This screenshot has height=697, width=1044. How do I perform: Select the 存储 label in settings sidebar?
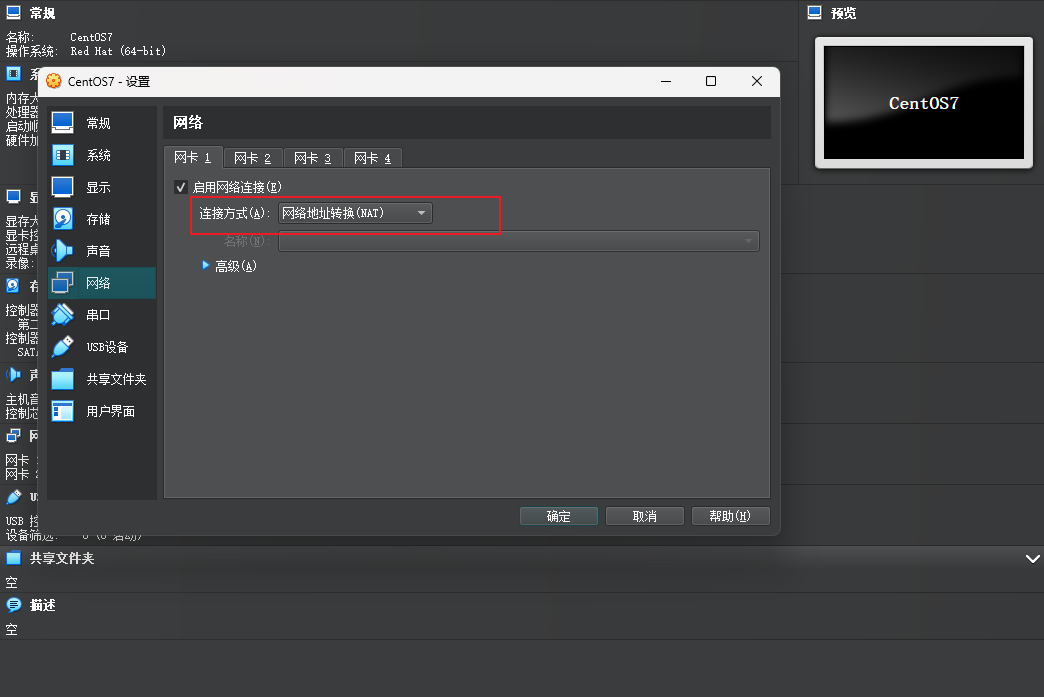click(99, 219)
